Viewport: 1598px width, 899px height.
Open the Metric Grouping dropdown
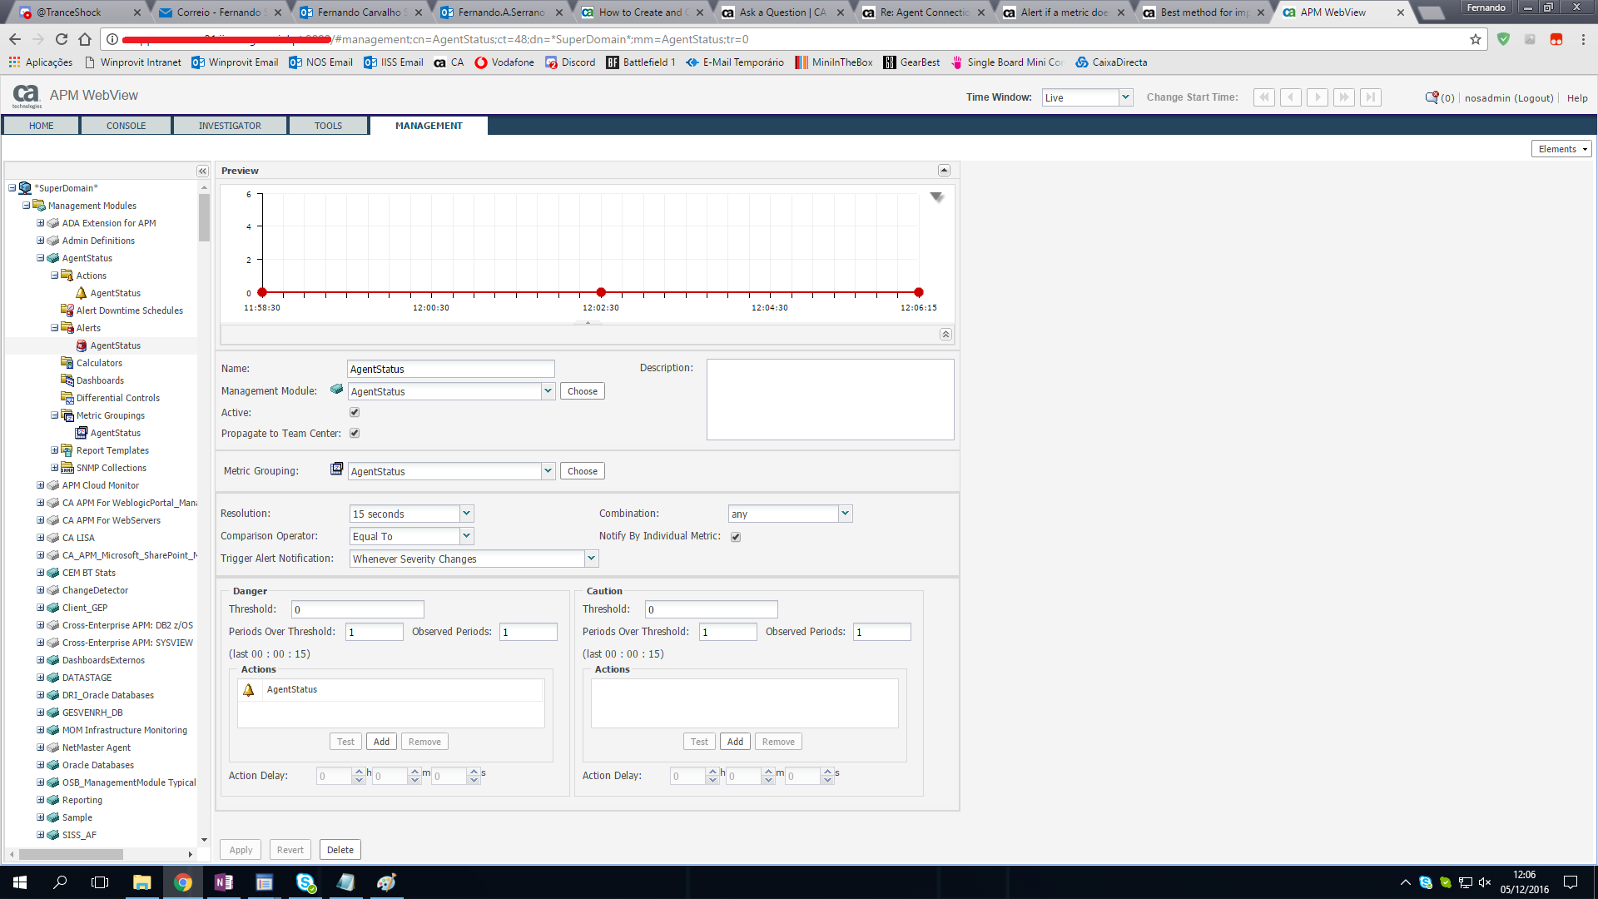[548, 471]
